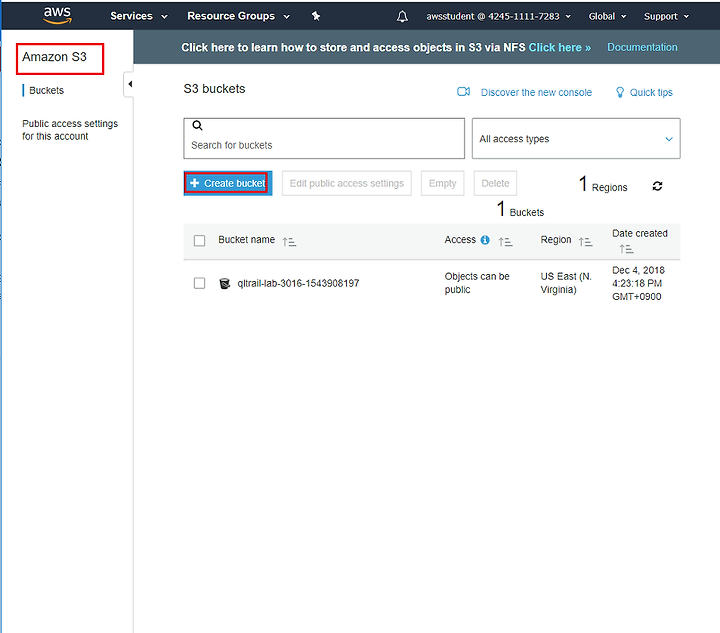Open Discover the new console link
The image size is (720, 633).
[x=536, y=92]
